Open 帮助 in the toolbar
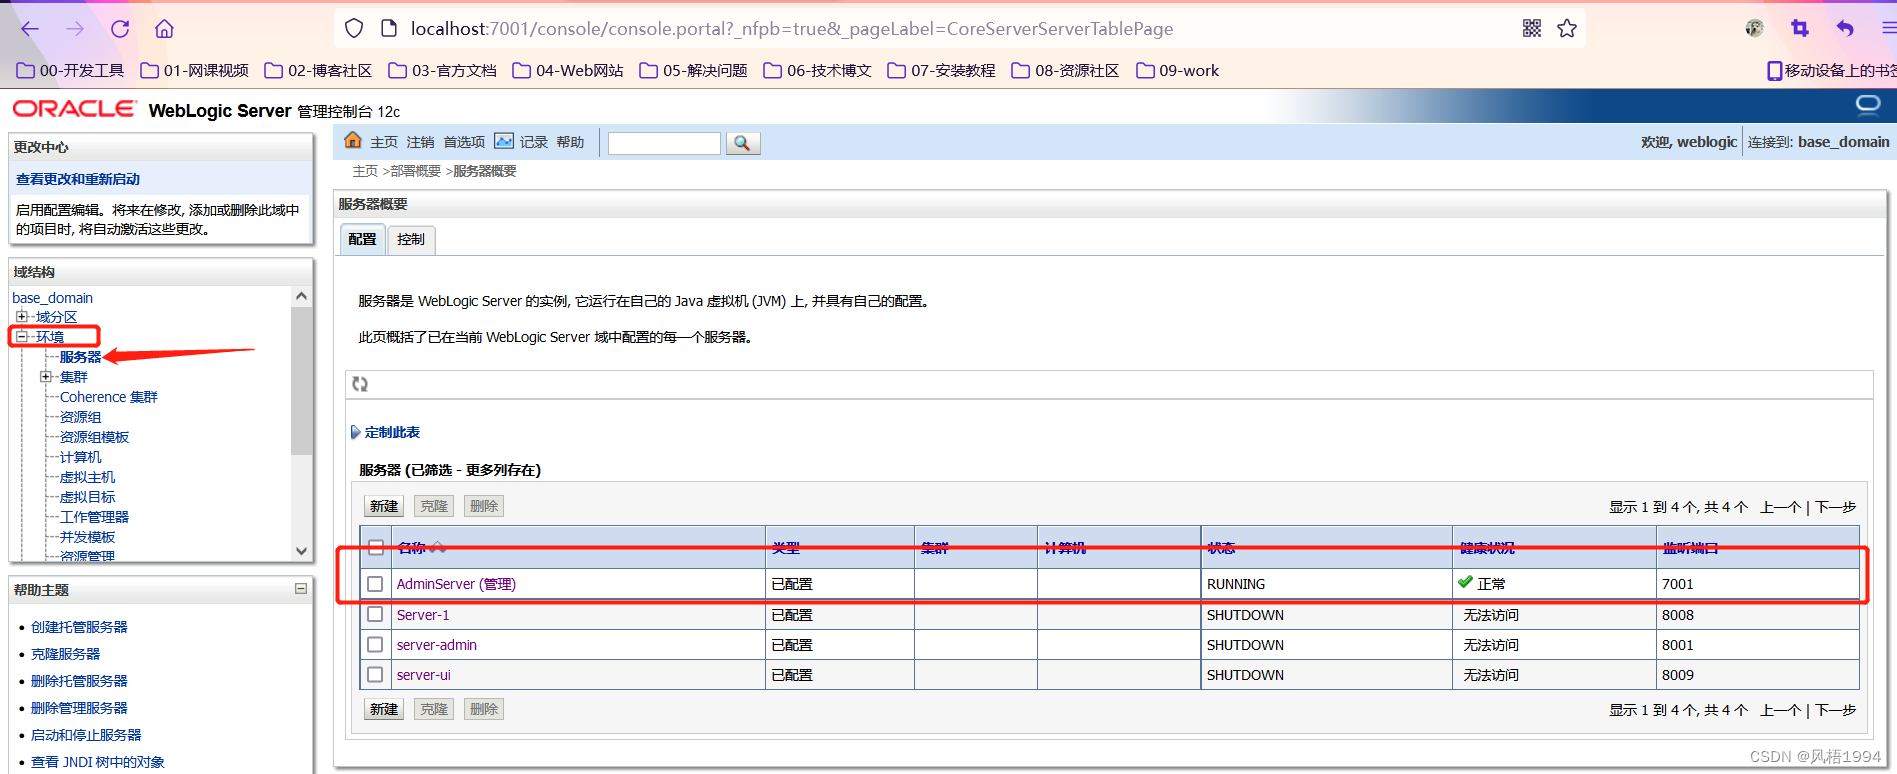Screen dimensions: 1897x774 [570, 142]
